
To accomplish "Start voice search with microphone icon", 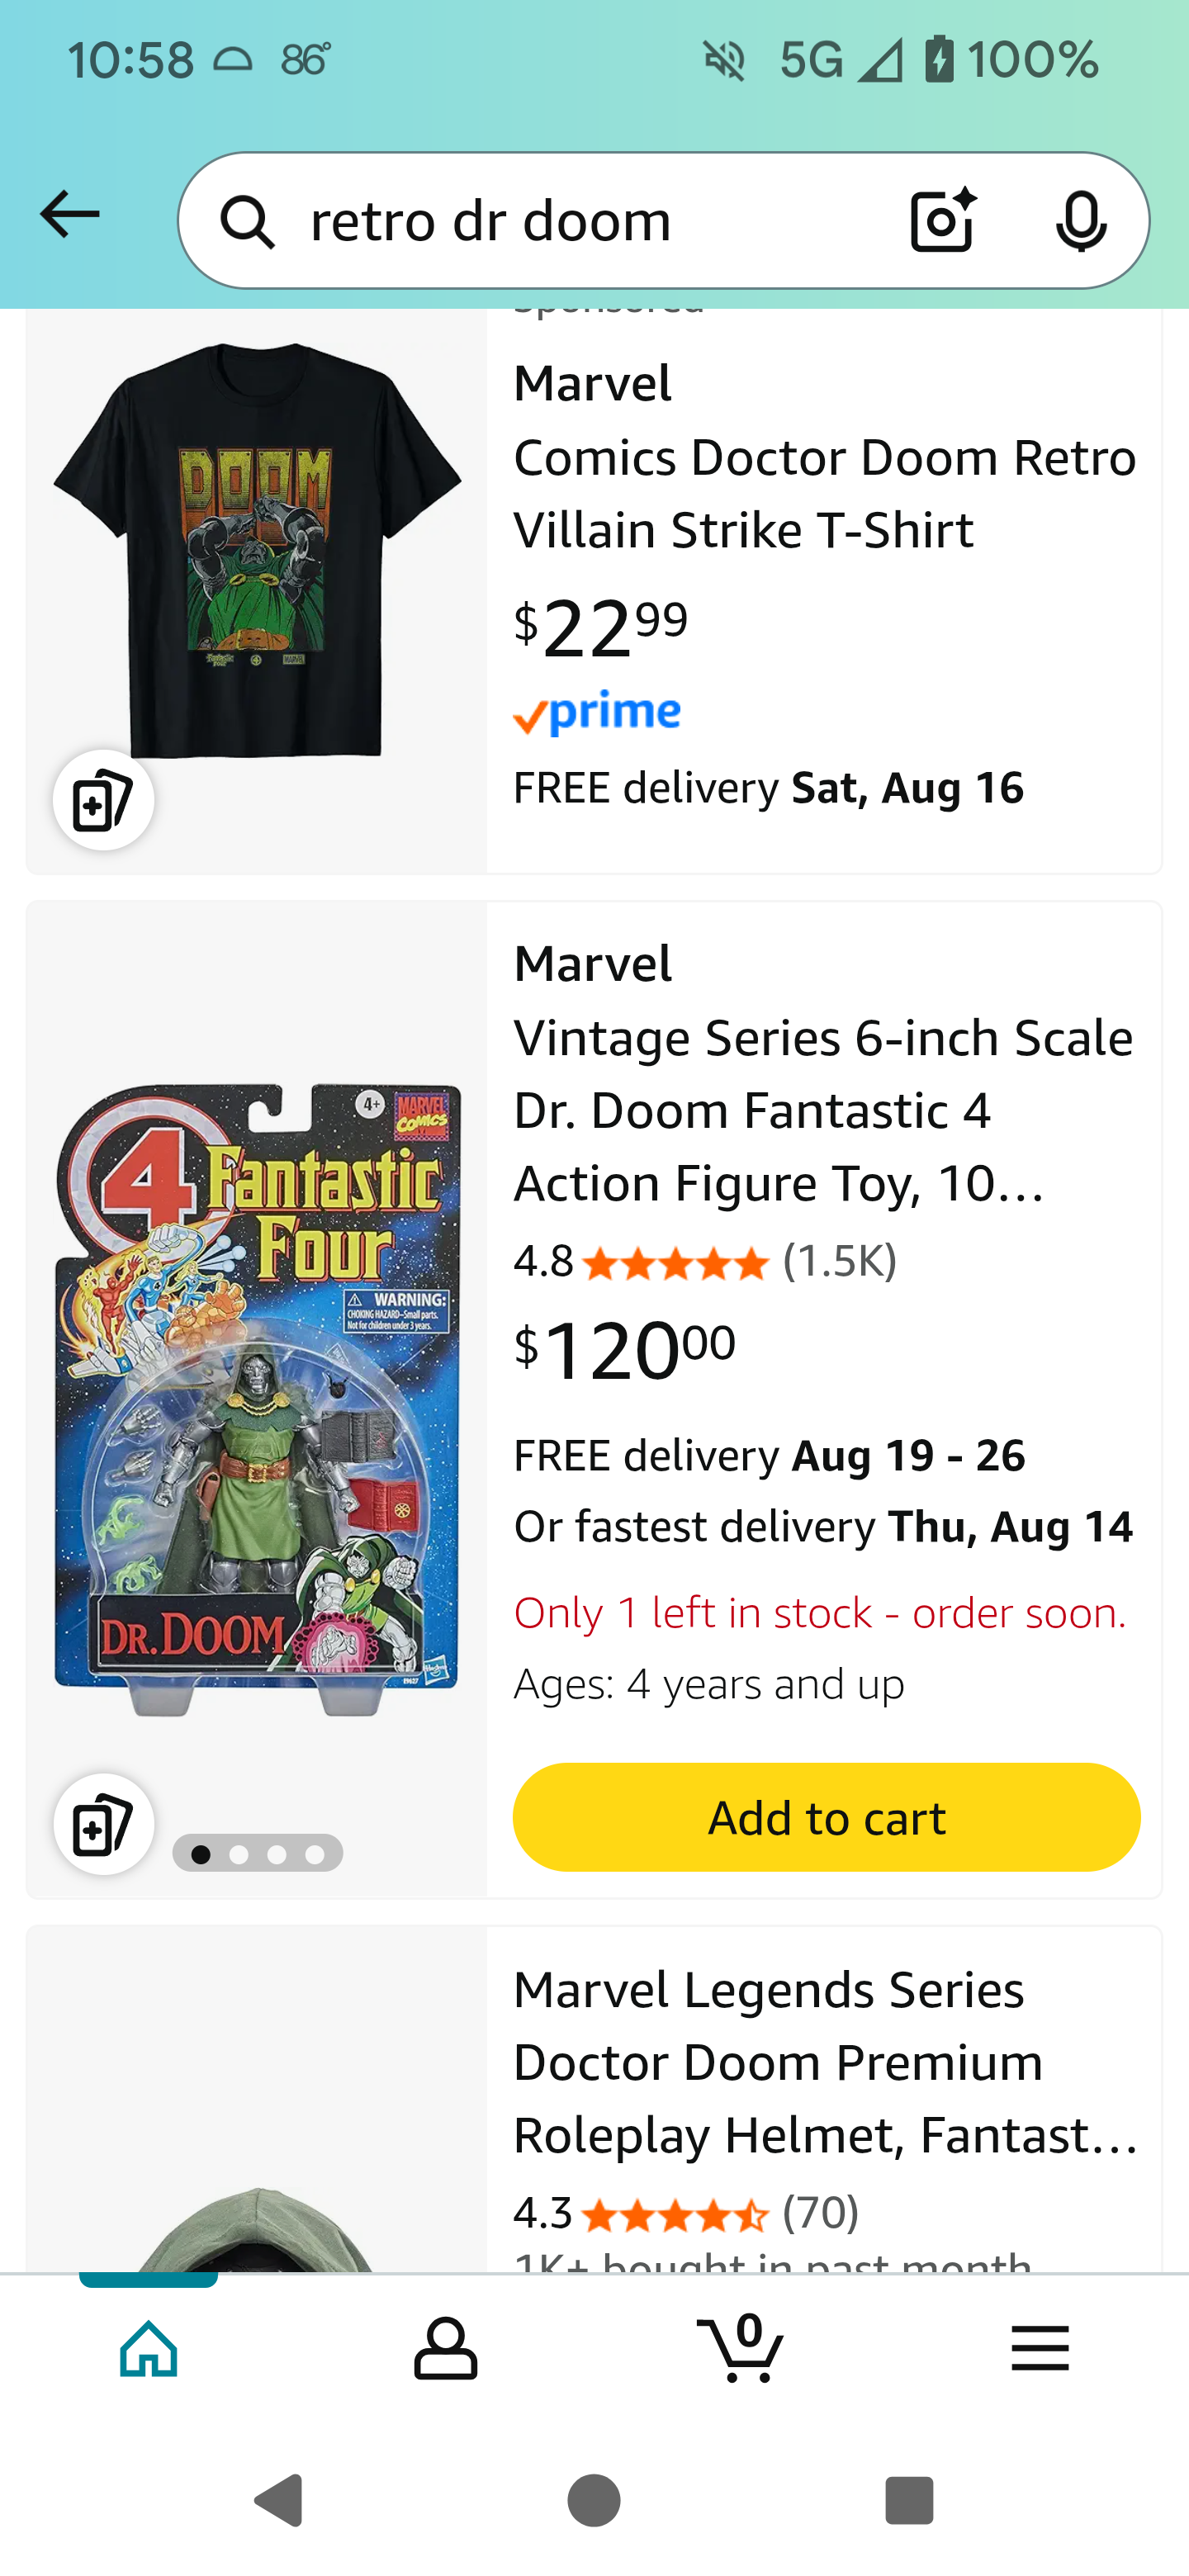I will pyautogui.click(x=1080, y=220).
